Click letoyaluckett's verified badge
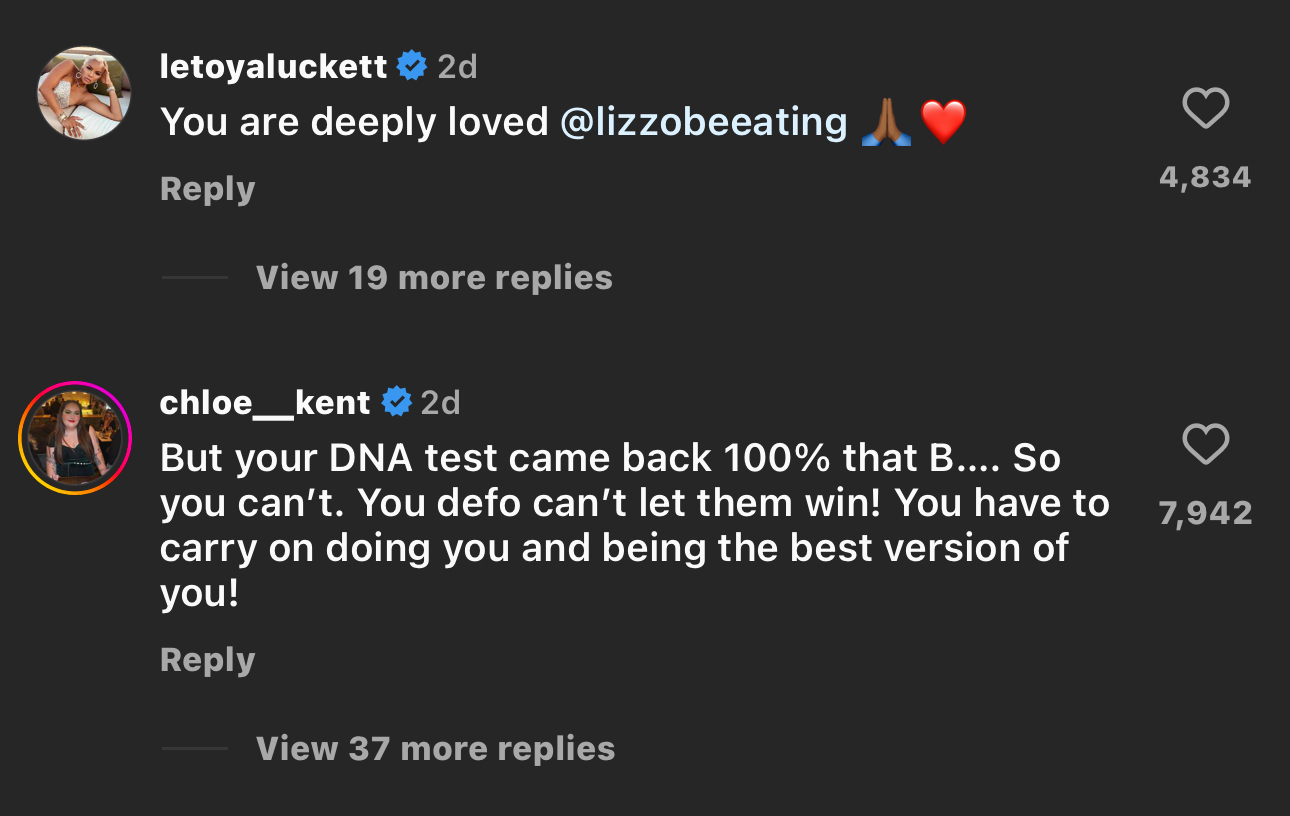1290x816 pixels. [413, 66]
